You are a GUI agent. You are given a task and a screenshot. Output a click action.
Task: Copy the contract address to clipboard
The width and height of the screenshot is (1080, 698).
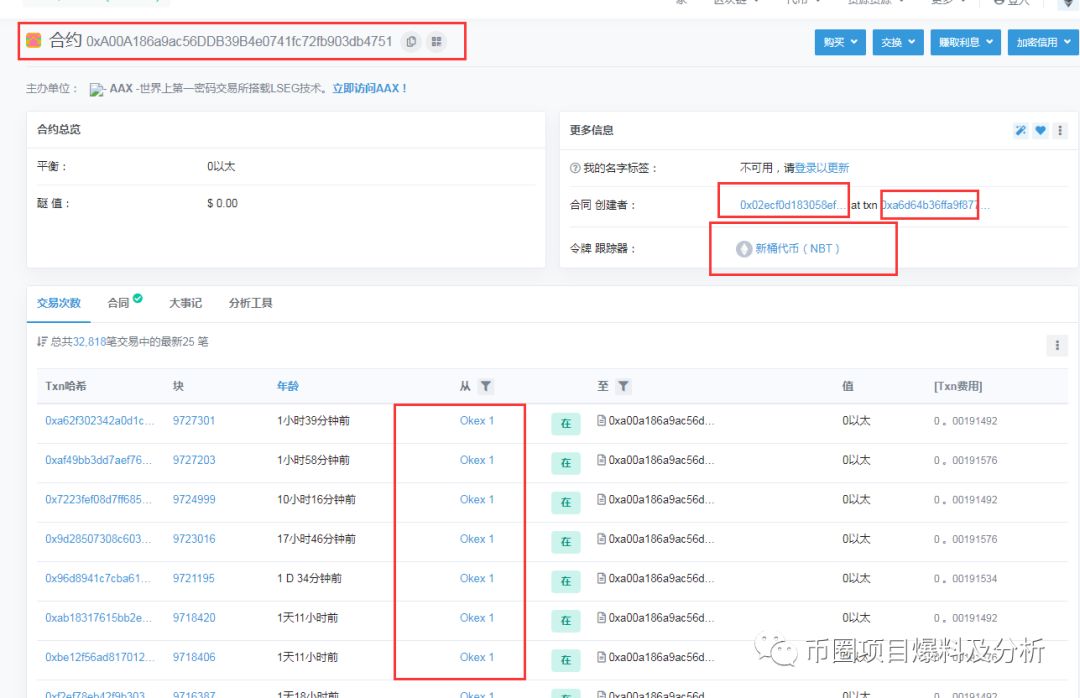tap(411, 42)
